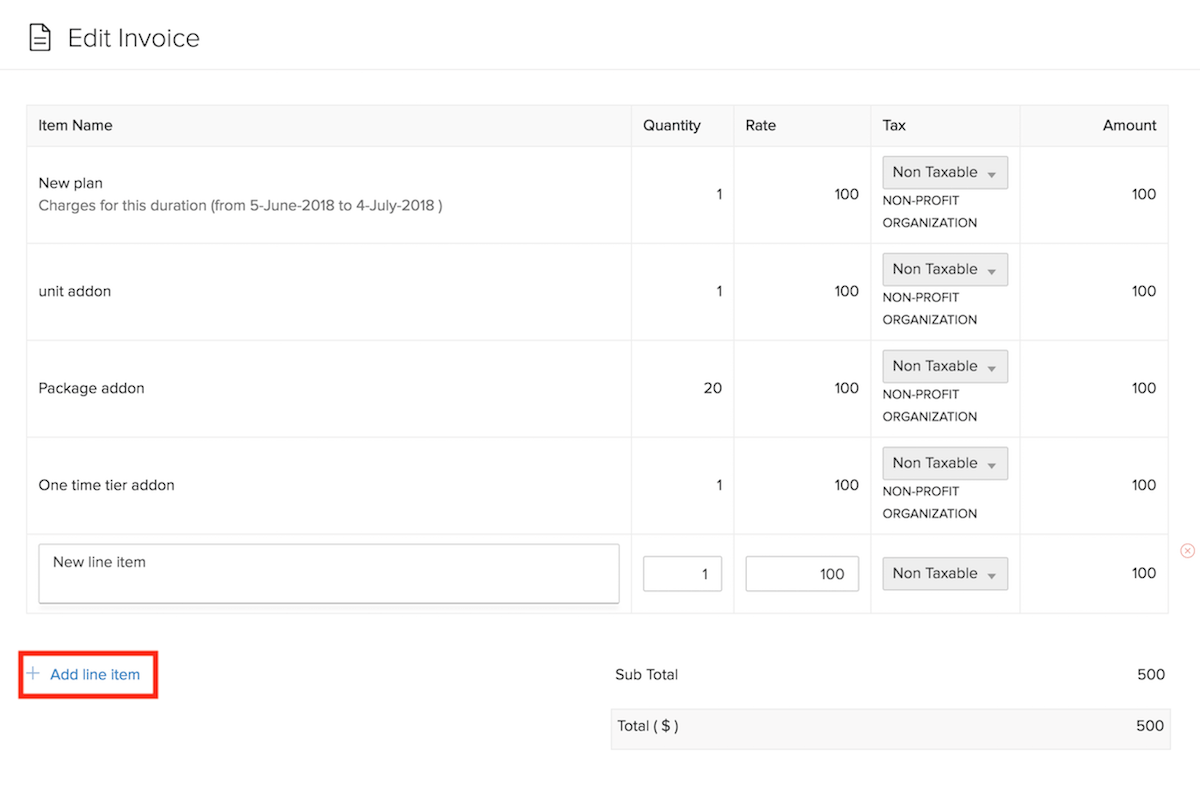Expand the unit addon Tax dropdown
This screenshot has height=799, width=1200.
[944, 270]
